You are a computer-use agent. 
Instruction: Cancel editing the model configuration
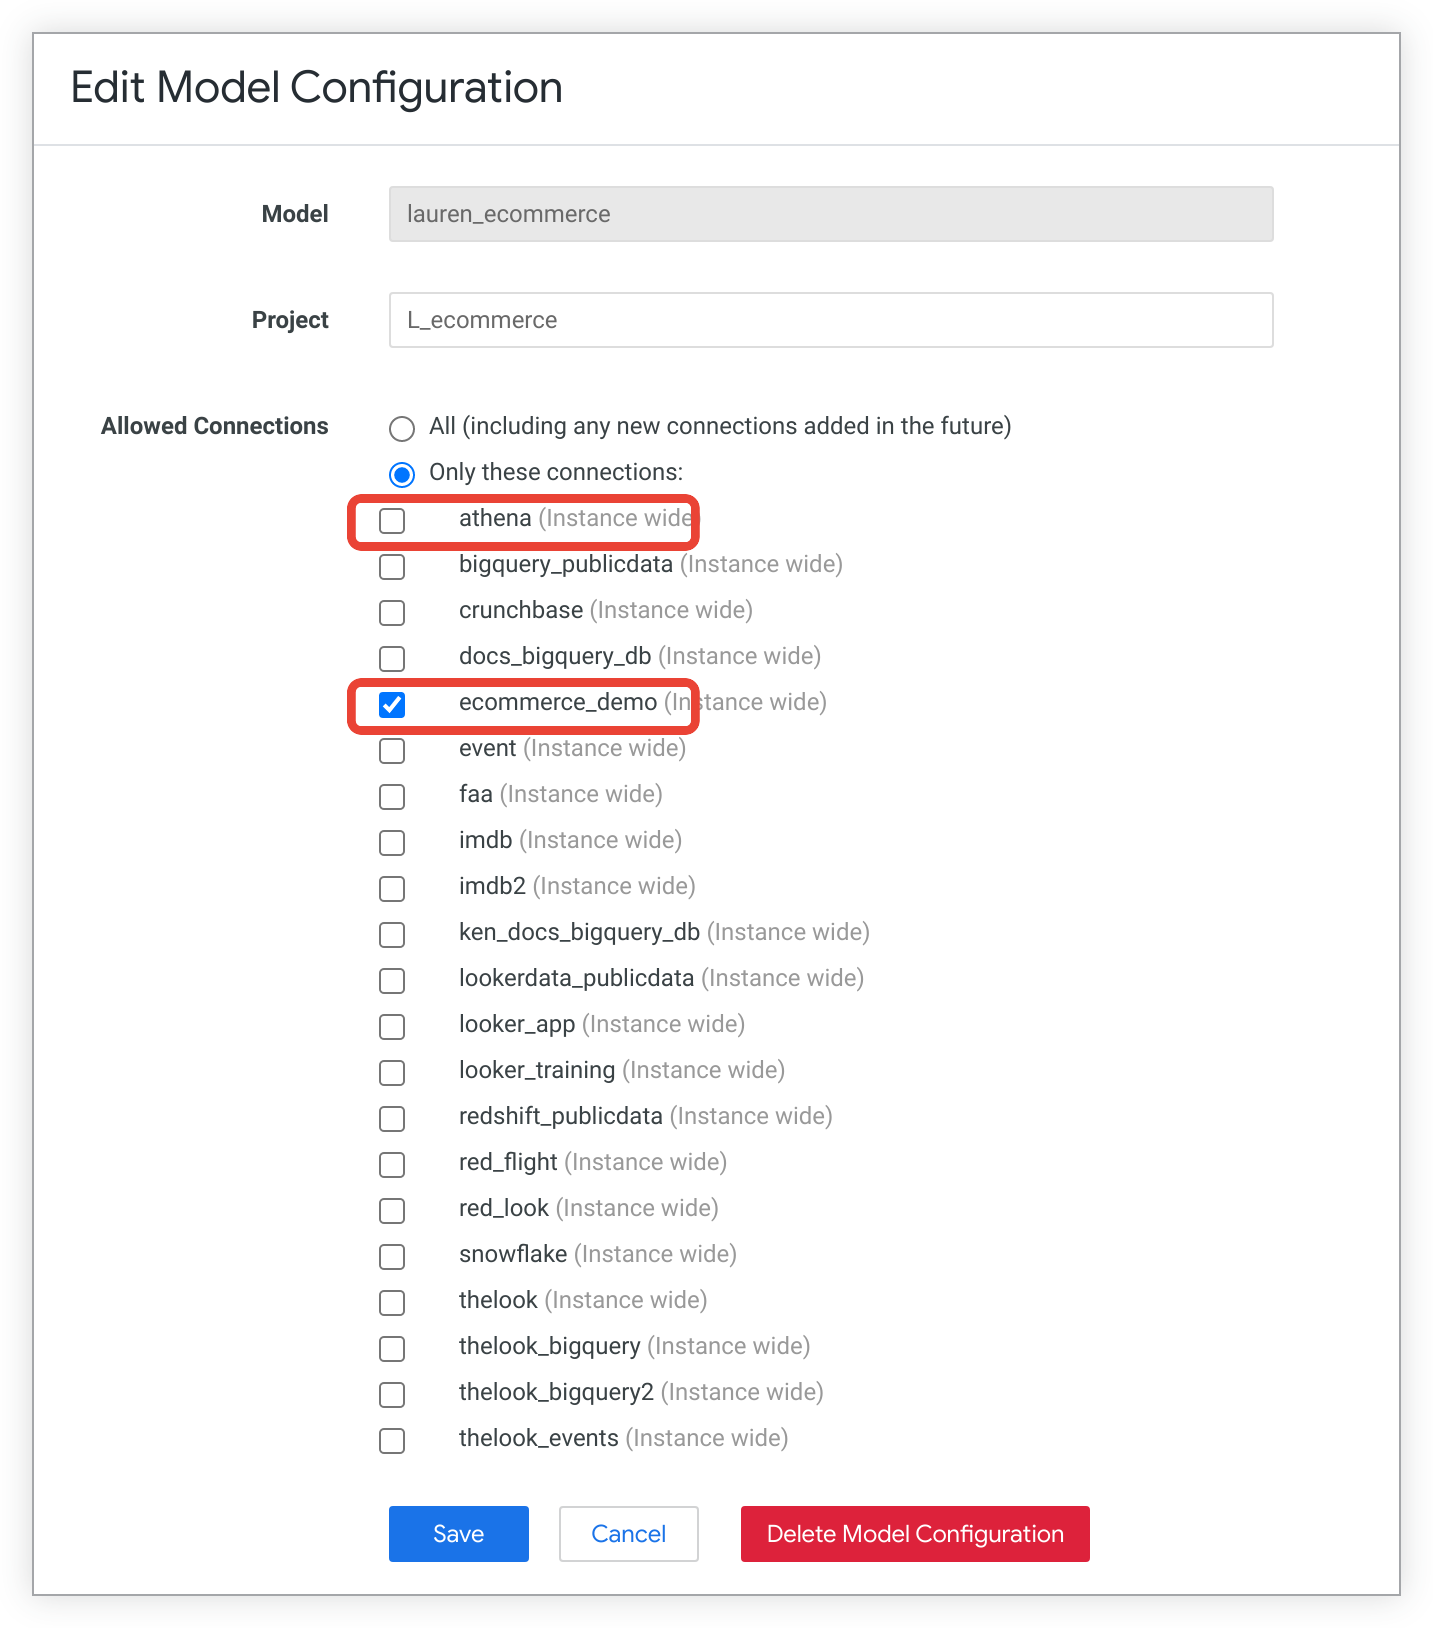[x=628, y=1534]
